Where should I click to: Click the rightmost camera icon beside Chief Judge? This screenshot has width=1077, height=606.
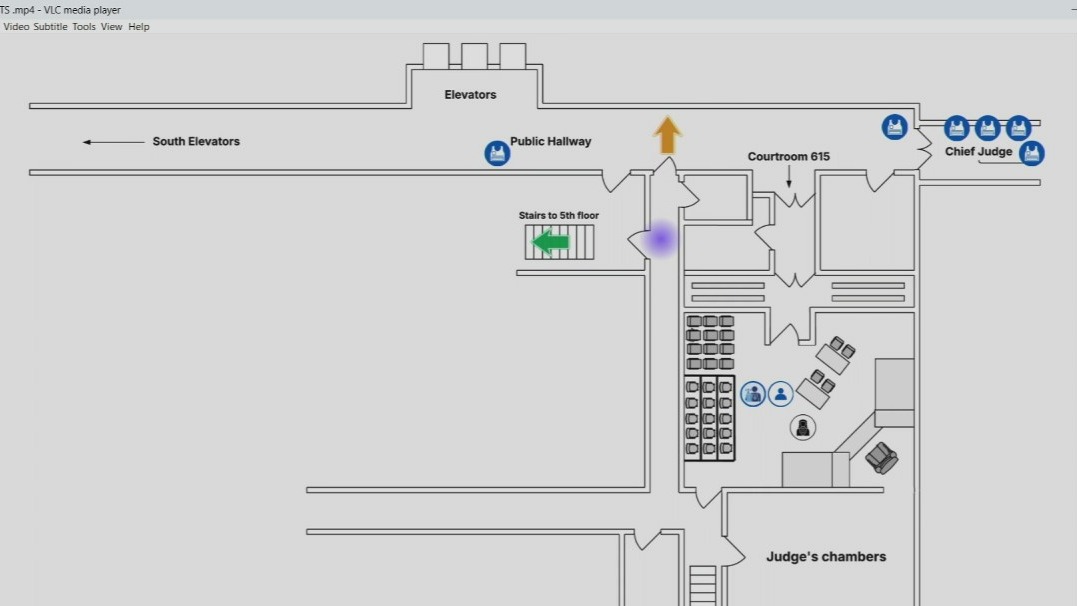point(1018,128)
